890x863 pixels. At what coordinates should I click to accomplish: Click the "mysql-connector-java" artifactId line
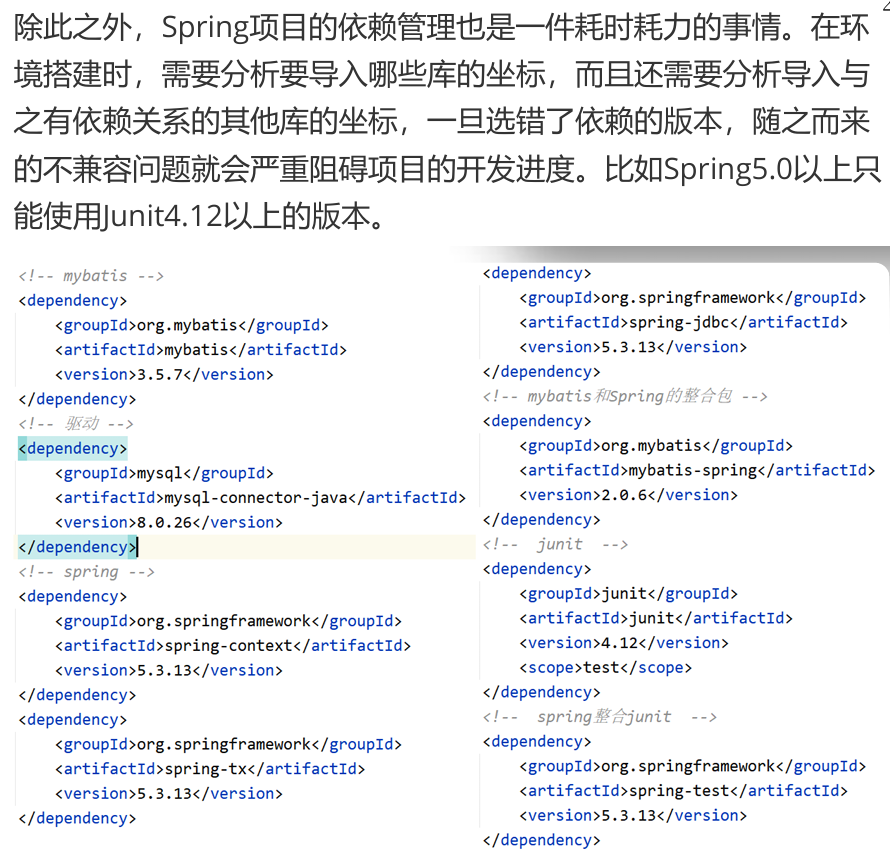click(261, 498)
